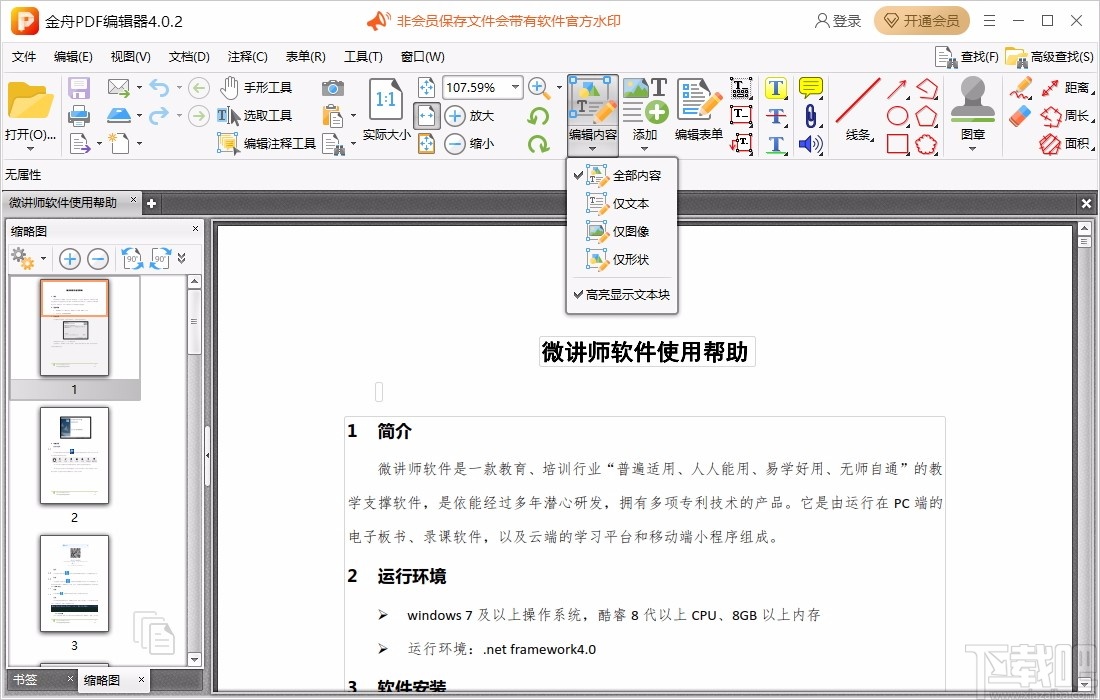Open the 注释(C) menu

click(x=246, y=56)
